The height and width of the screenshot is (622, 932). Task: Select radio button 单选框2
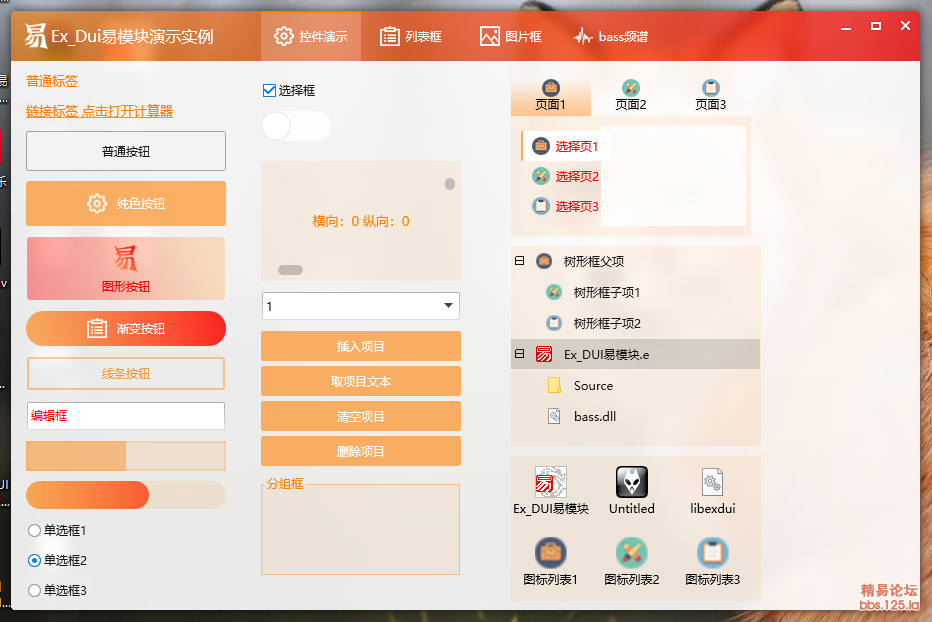click(x=34, y=560)
